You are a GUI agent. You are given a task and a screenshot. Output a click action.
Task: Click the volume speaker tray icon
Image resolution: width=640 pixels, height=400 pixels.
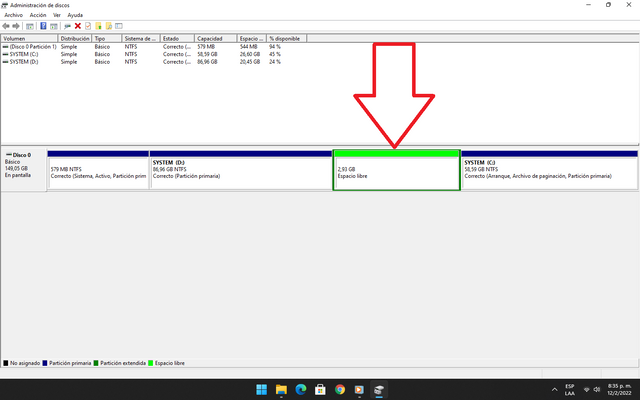coord(597,390)
